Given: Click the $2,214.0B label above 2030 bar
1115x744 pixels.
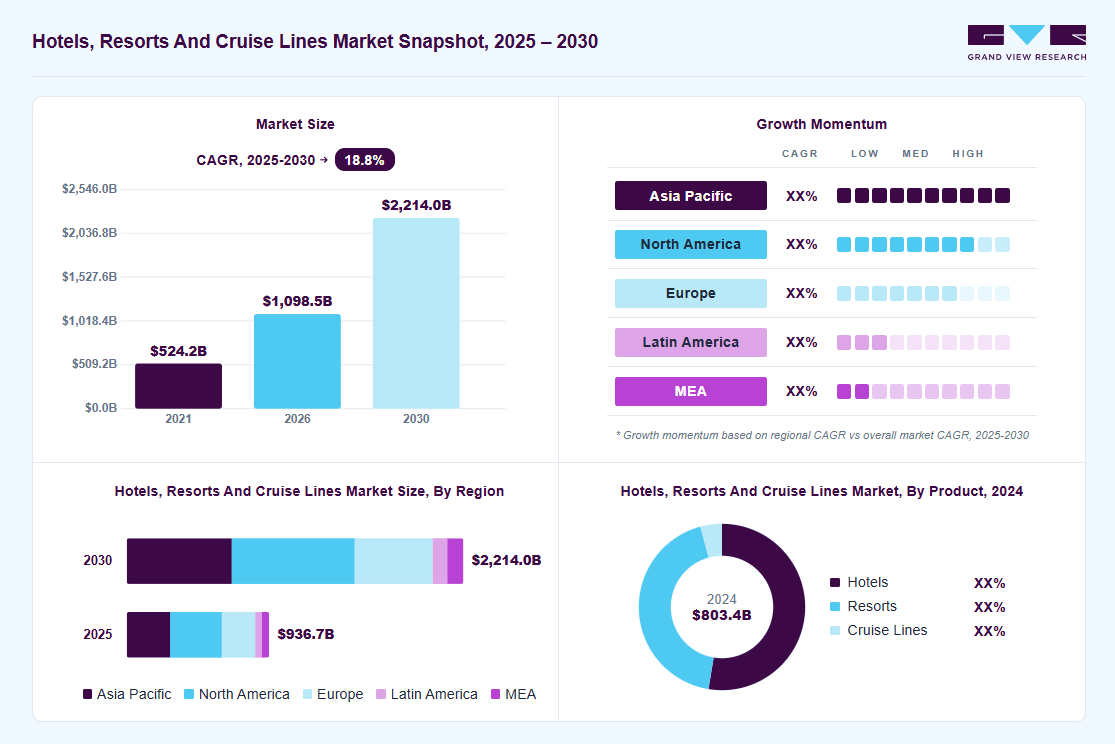Looking at the screenshot, I should 416,205.
